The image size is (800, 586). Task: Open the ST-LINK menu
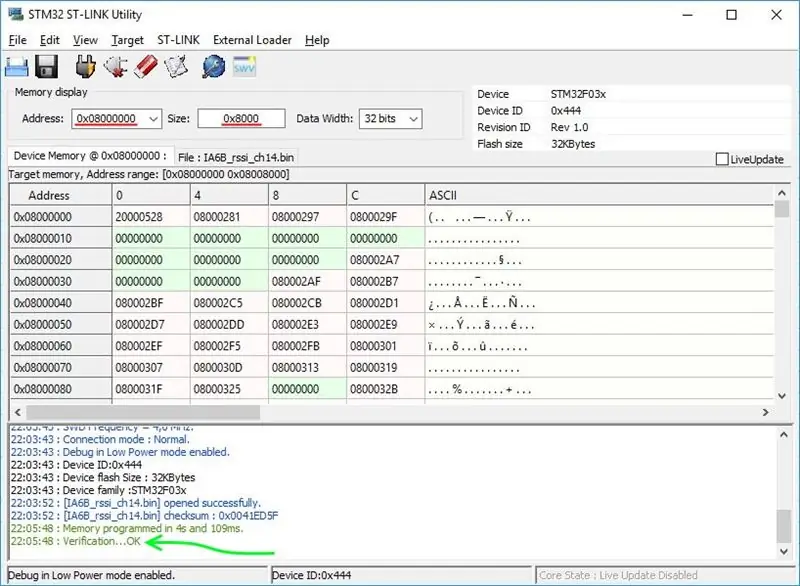[178, 40]
